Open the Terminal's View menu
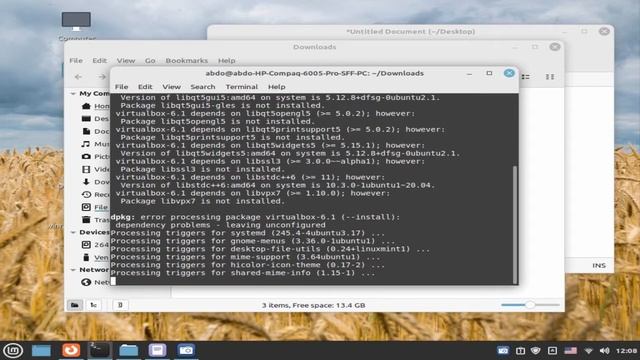 point(171,87)
